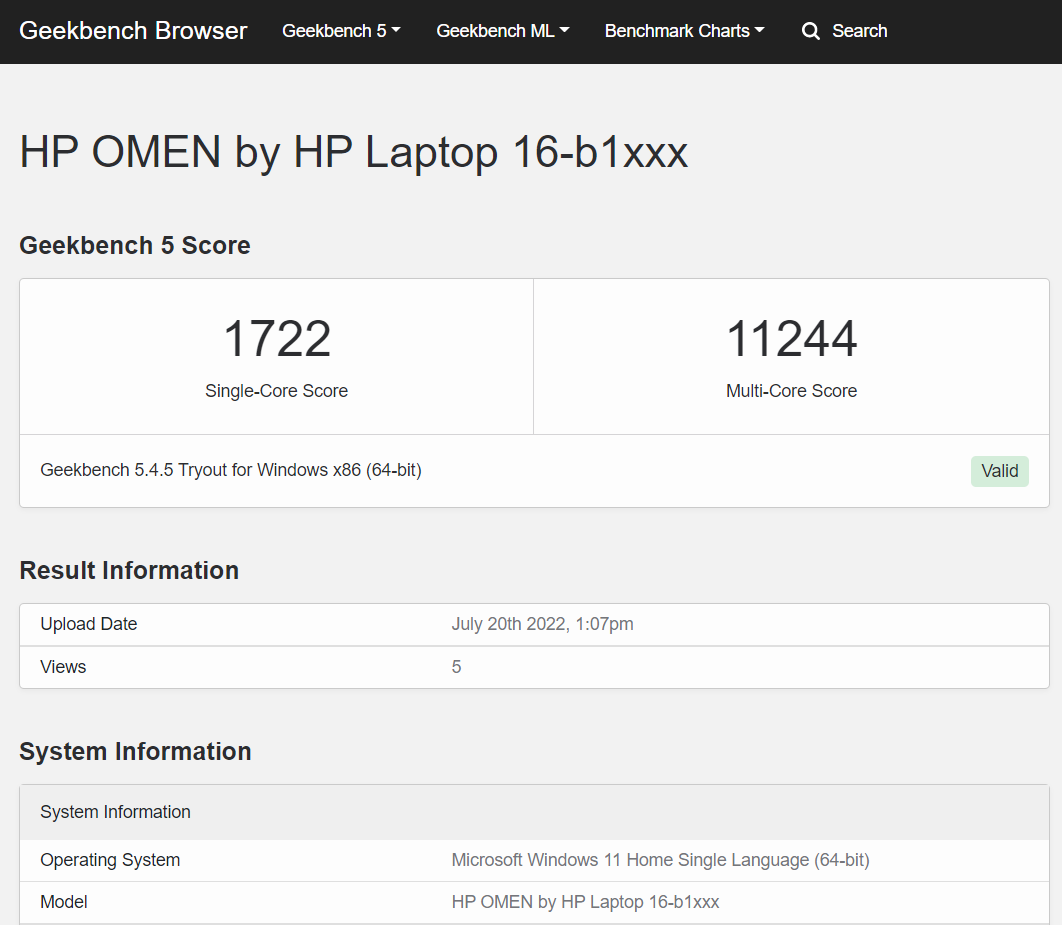Click the Geekbench 5.4.5 Tryout version text

231,470
